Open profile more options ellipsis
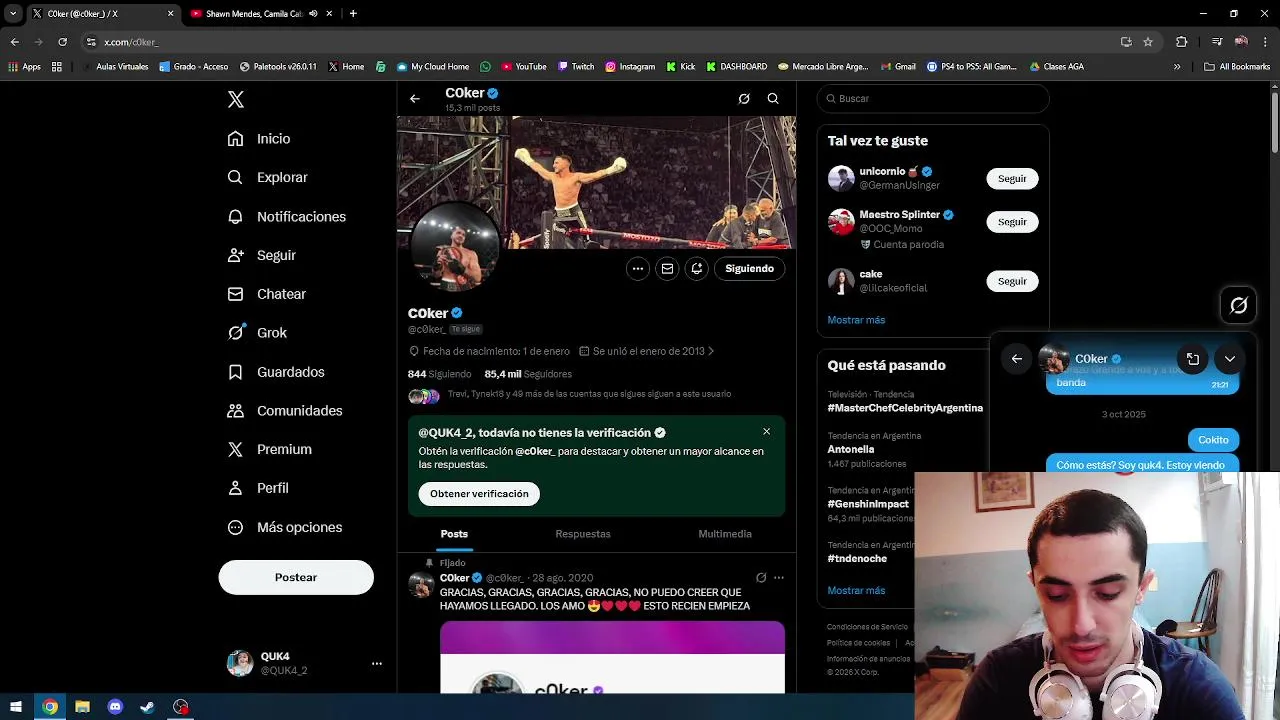 pos(637,268)
